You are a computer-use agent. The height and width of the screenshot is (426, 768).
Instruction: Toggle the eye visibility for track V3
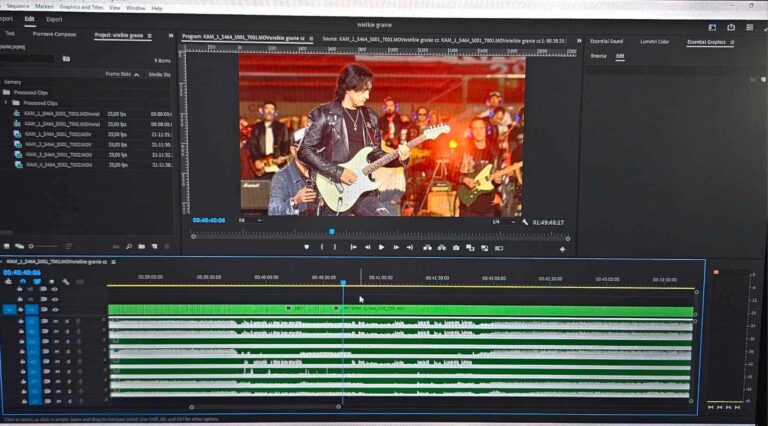[54, 289]
